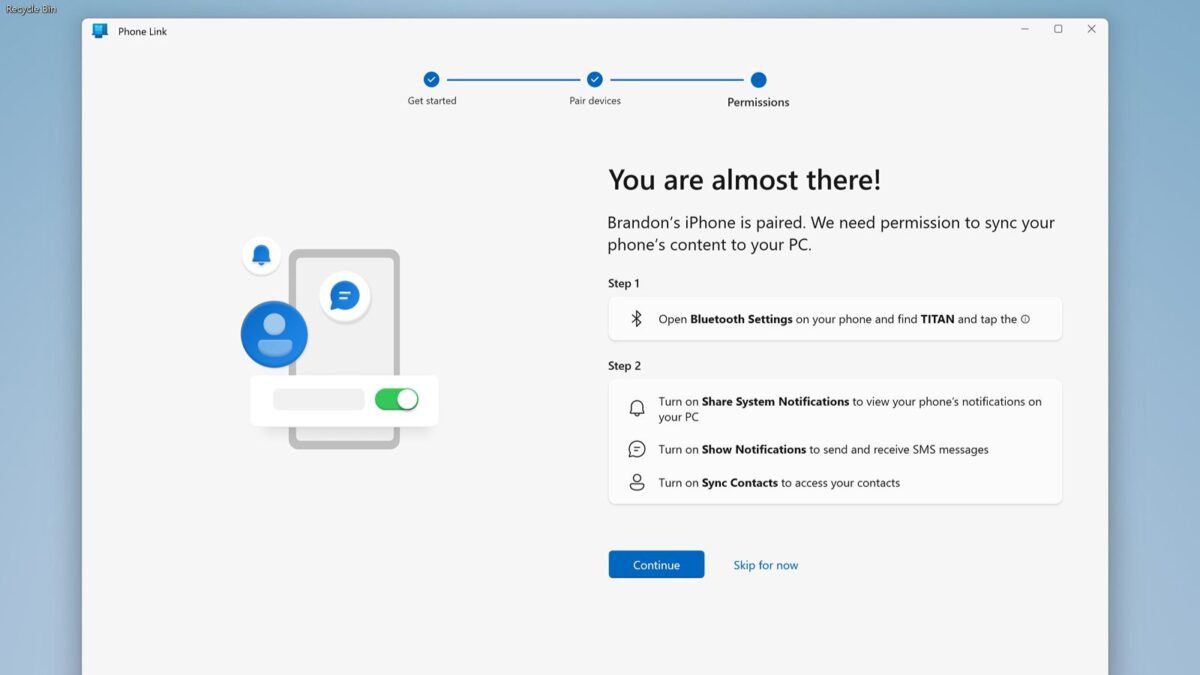
Task: Click the blue contact avatar in the illustration
Action: point(274,334)
